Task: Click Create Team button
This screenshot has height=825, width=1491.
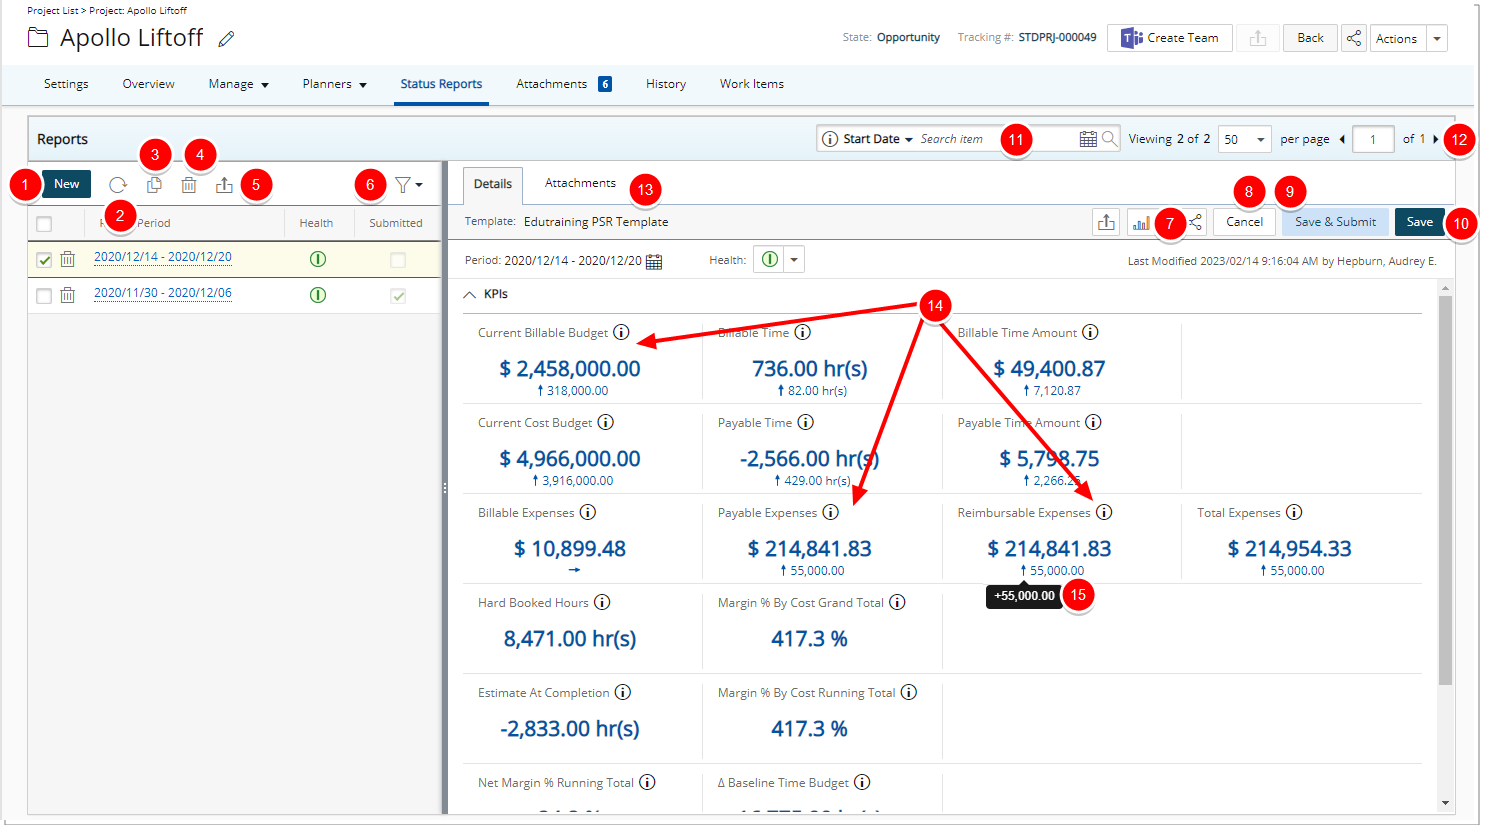Action: tap(1170, 38)
